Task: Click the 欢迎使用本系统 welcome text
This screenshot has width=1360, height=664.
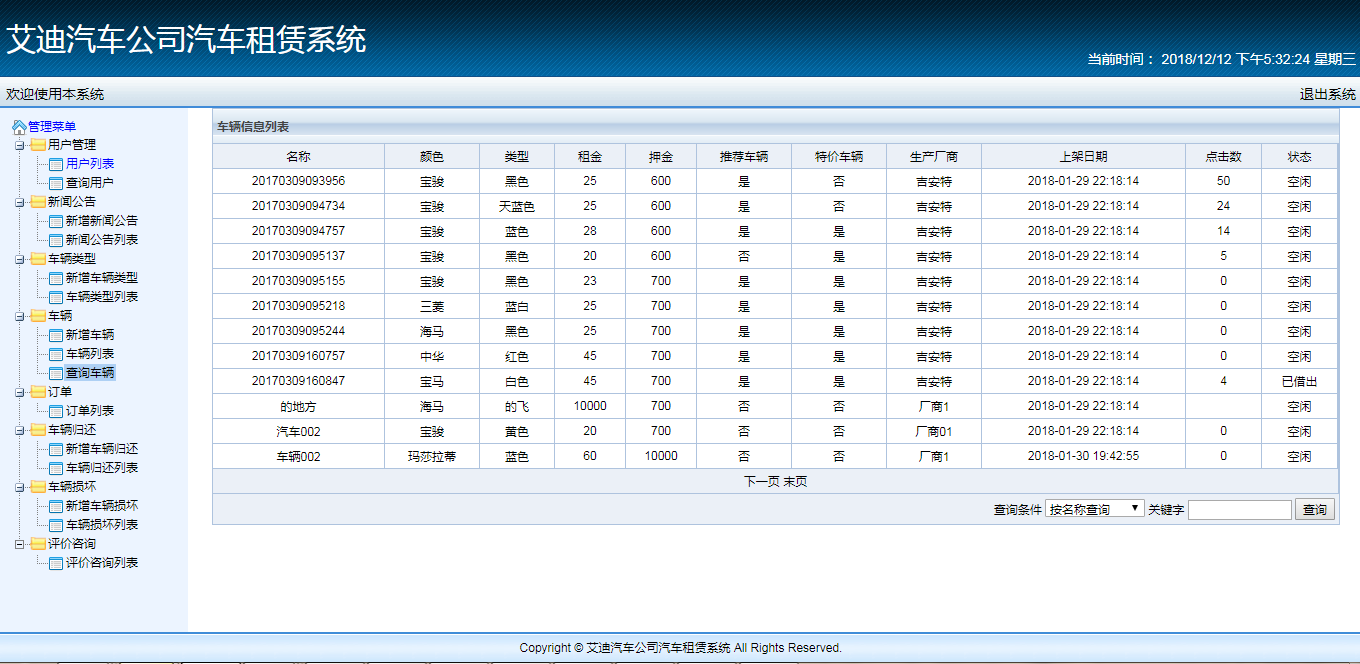Action: pos(55,94)
